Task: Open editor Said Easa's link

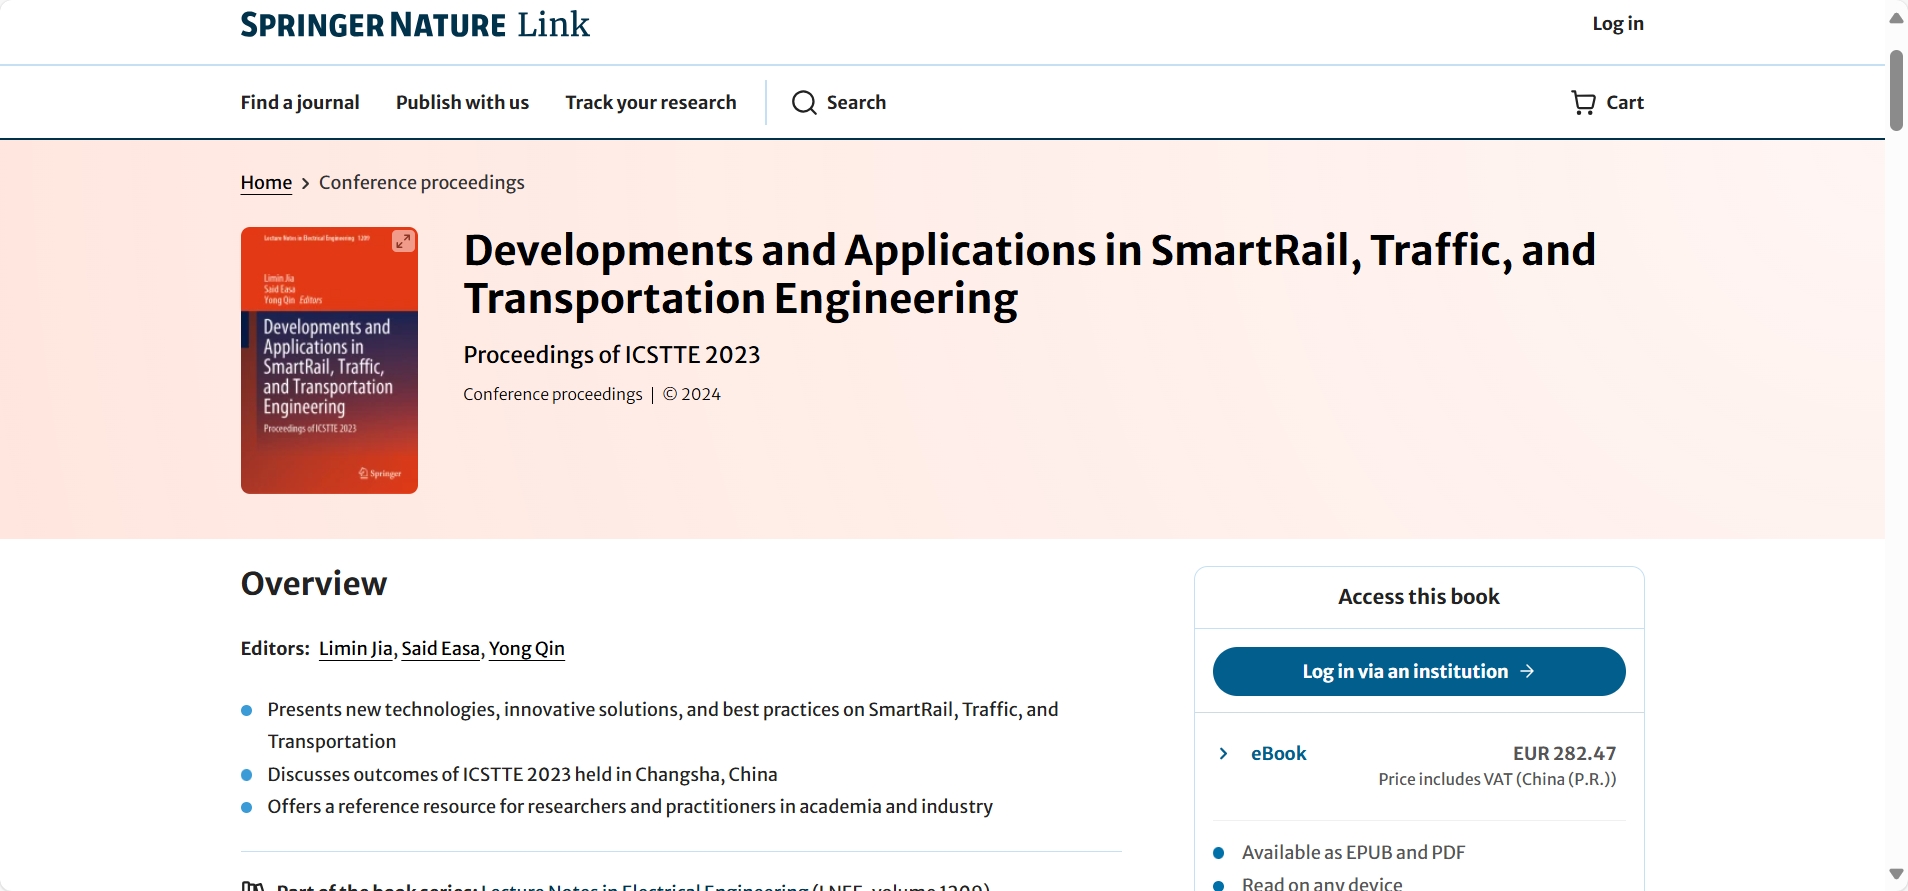Action: pos(441,648)
